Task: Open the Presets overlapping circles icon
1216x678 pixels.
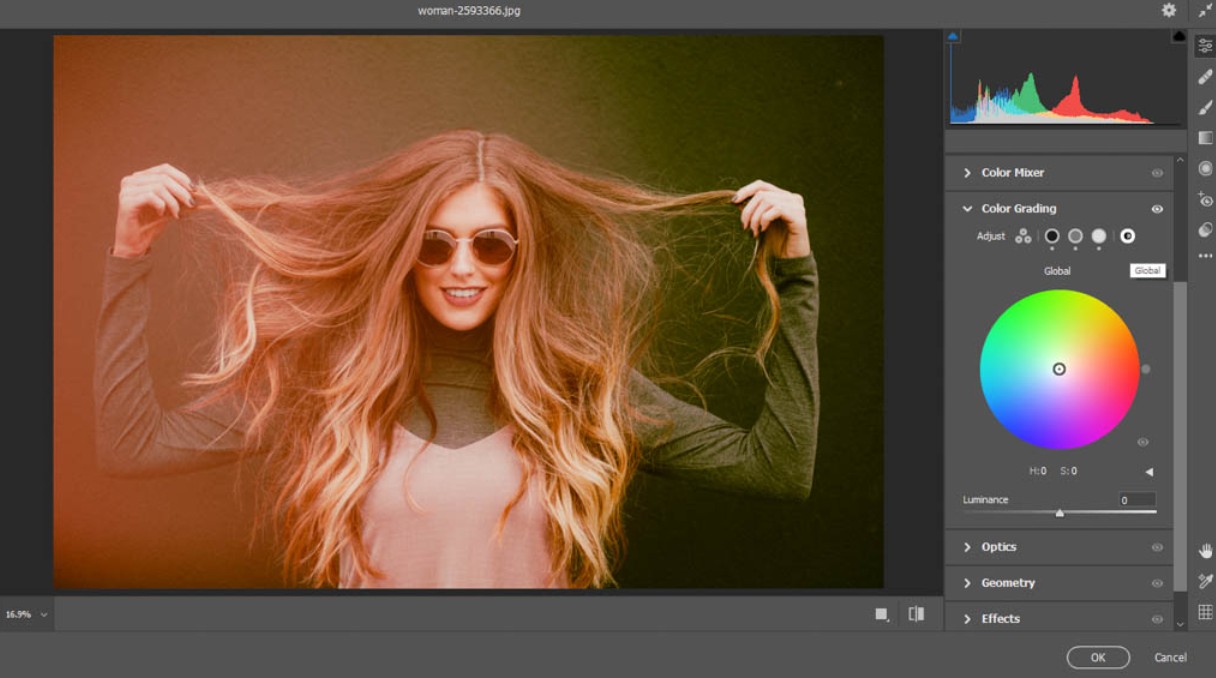Action: (1205, 229)
